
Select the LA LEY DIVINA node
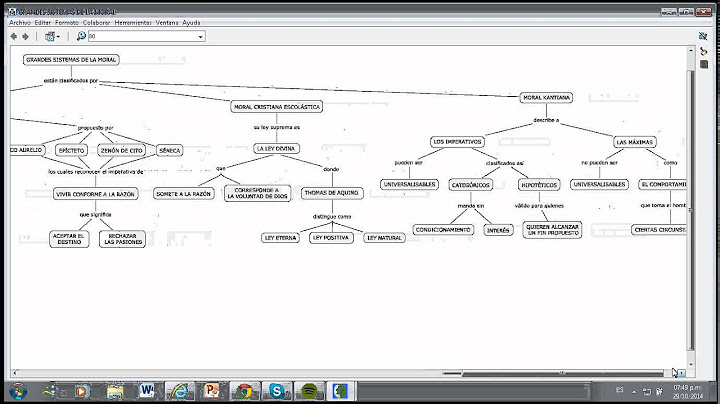pos(276,148)
